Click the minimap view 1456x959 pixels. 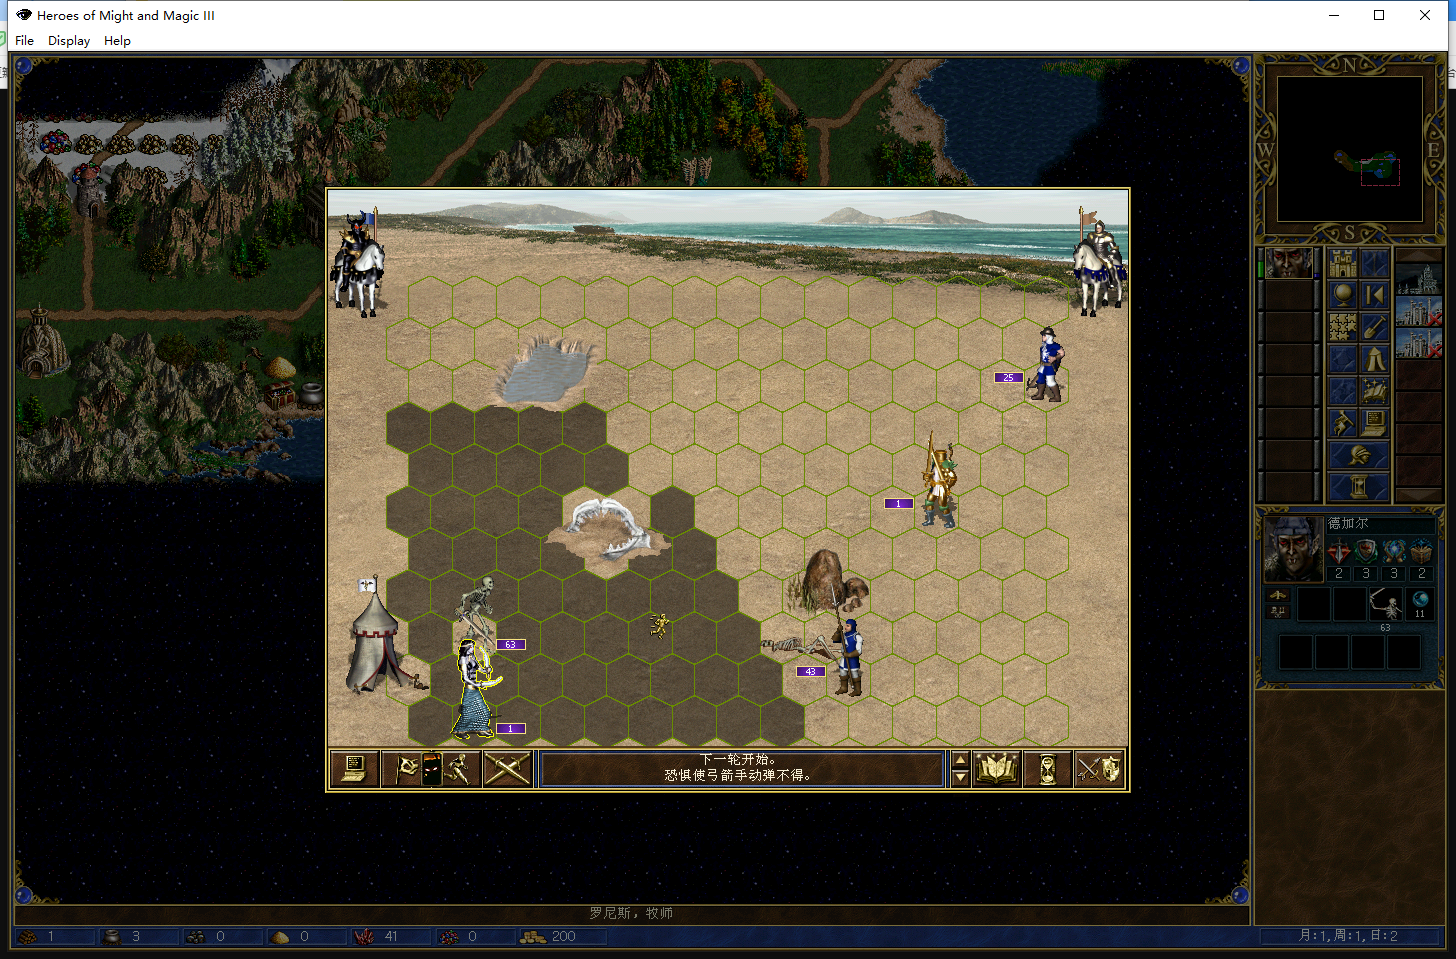click(x=1350, y=149)
